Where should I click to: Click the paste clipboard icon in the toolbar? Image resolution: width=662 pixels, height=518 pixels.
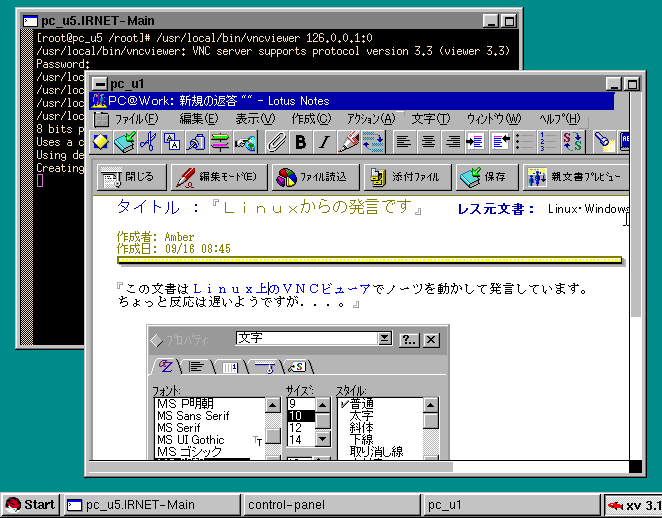172,142
